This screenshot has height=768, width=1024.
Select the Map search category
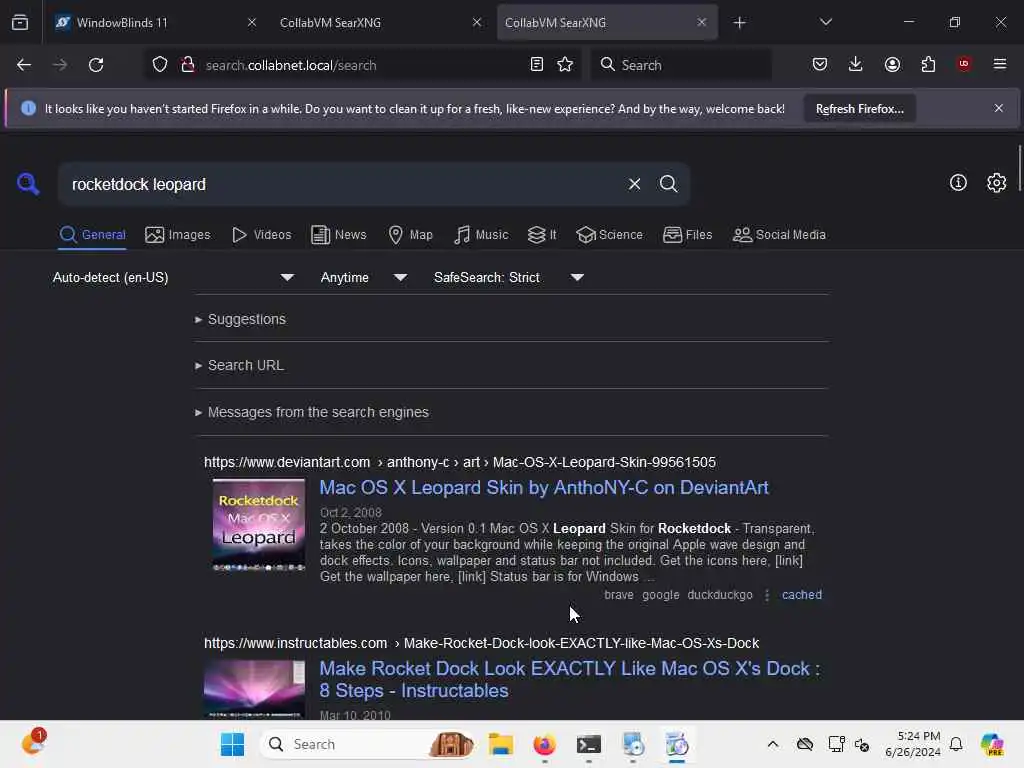tap(411, 234)
